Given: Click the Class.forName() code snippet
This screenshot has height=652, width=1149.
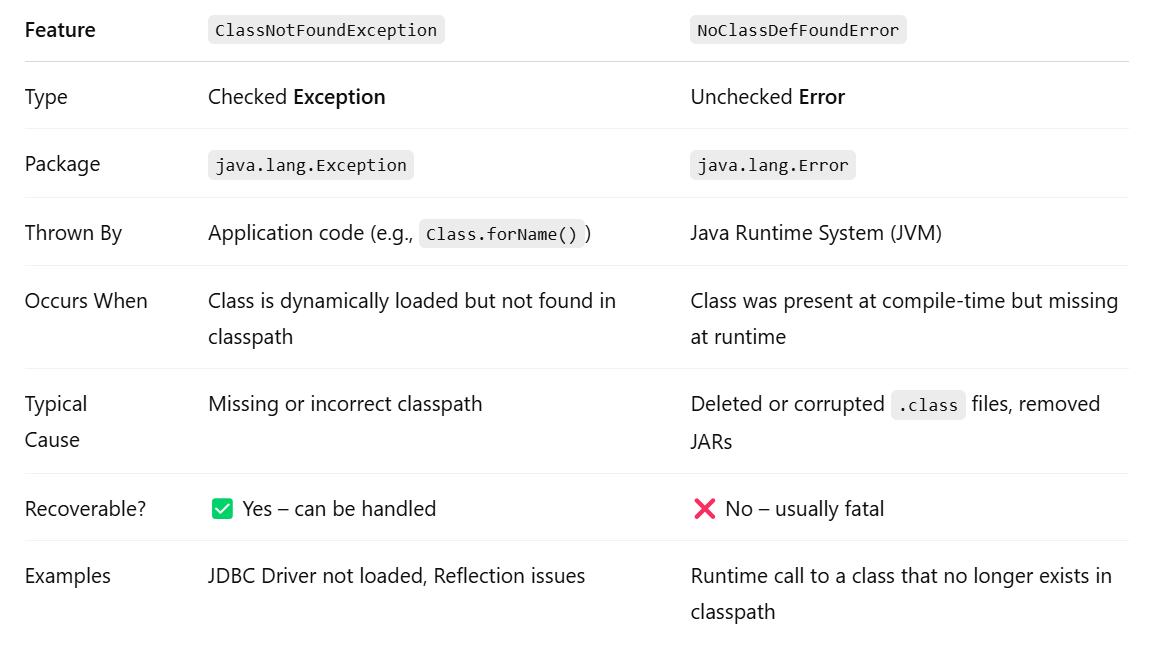Looking at the screenshot, I should click(x=501, y=234).
